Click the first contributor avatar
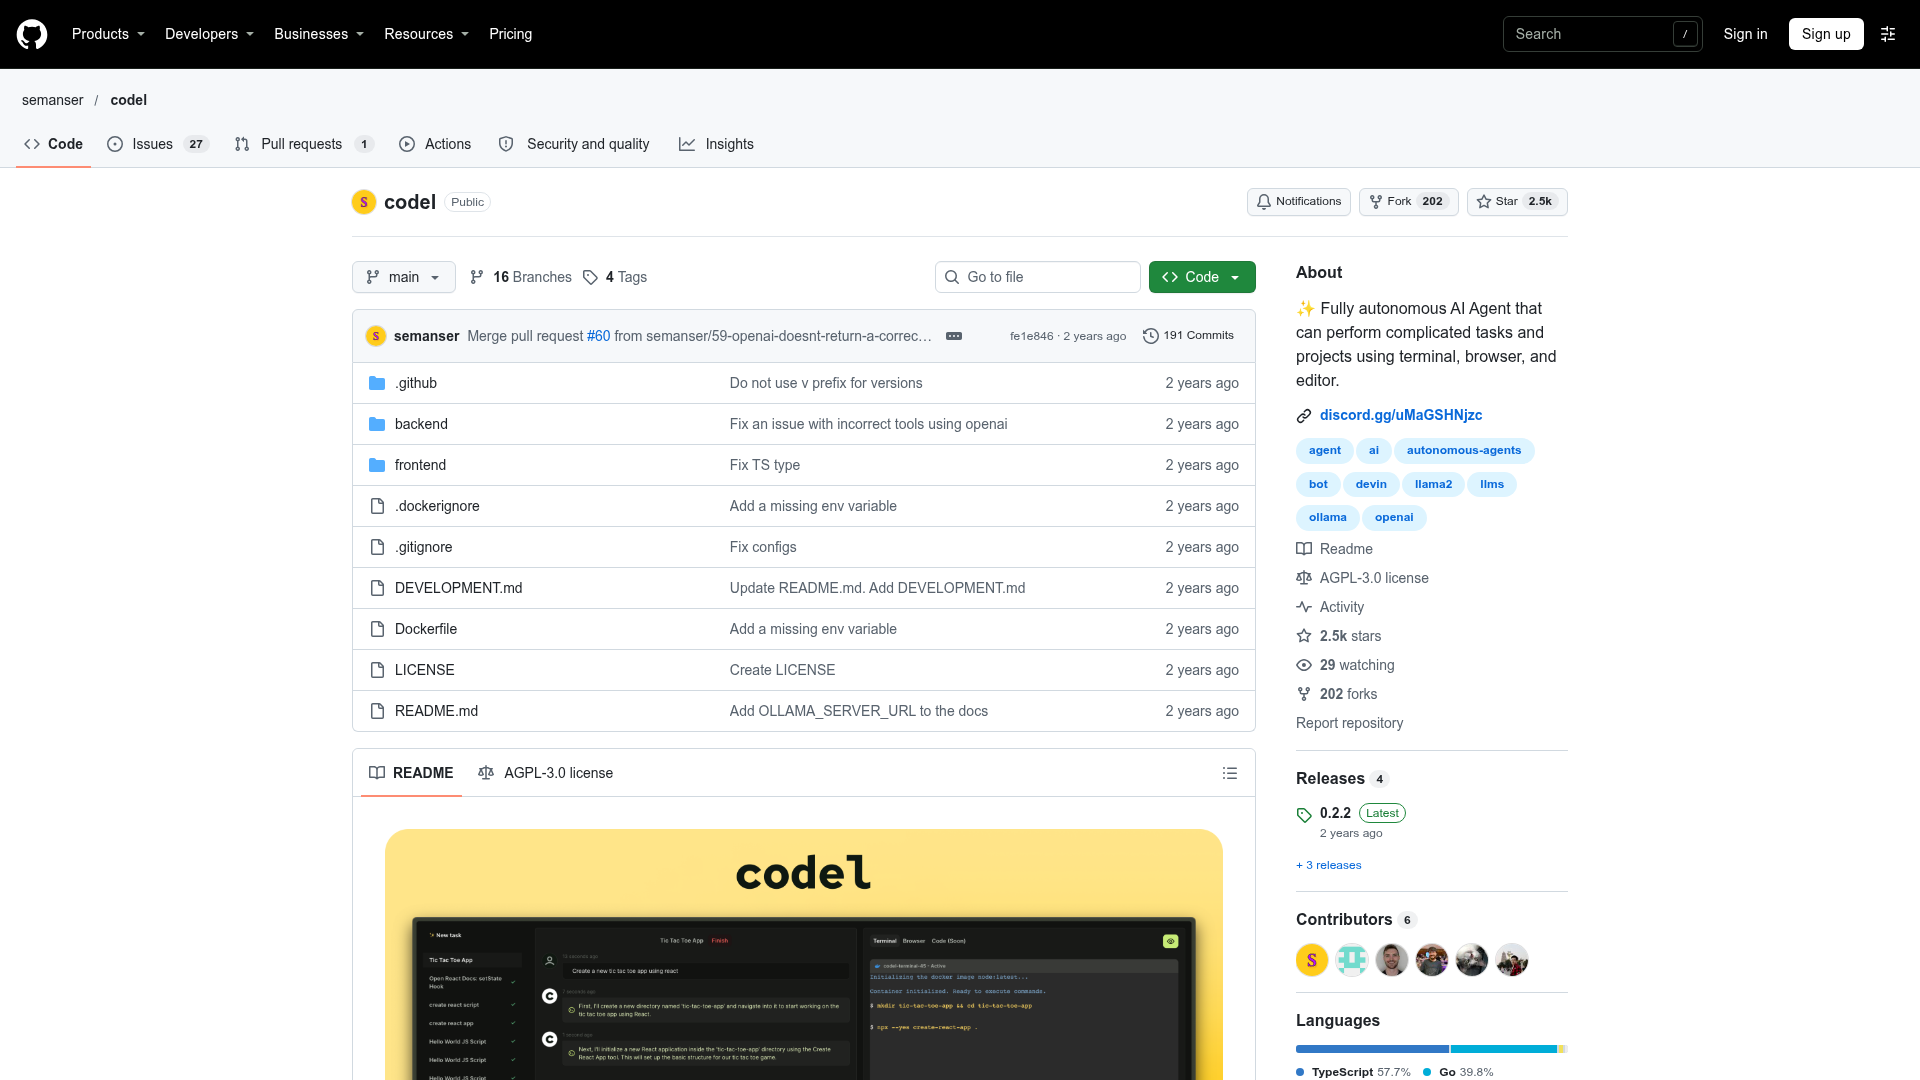This screenshot has height=1080, width=1920. [x=1312, y=960]
